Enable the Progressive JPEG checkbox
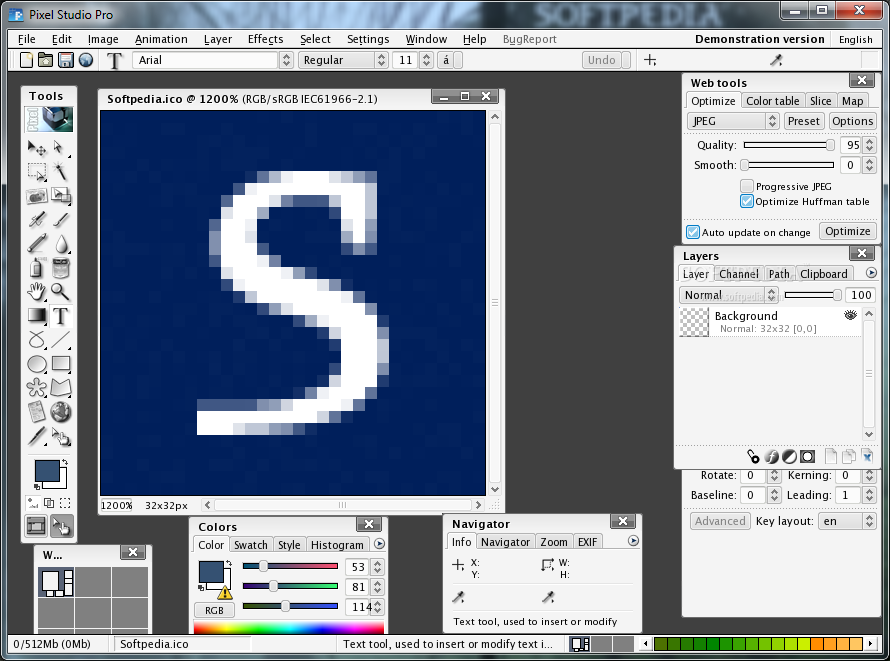 tap(747, 186)
